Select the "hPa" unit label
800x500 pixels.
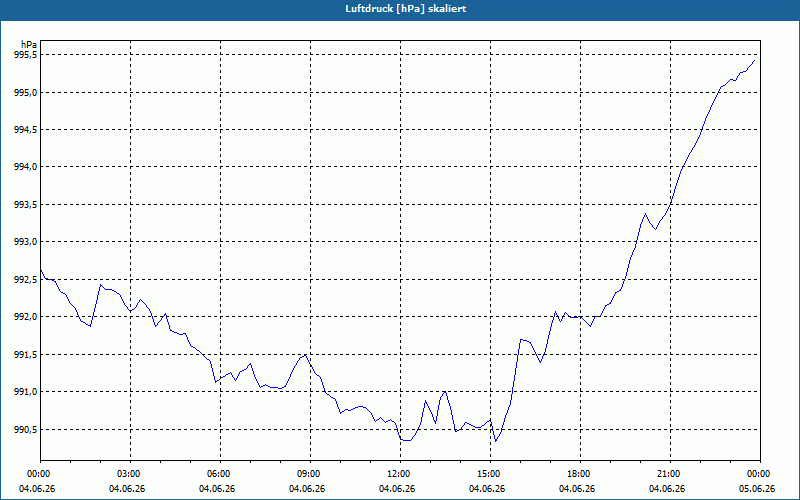[x=29, y=44]
